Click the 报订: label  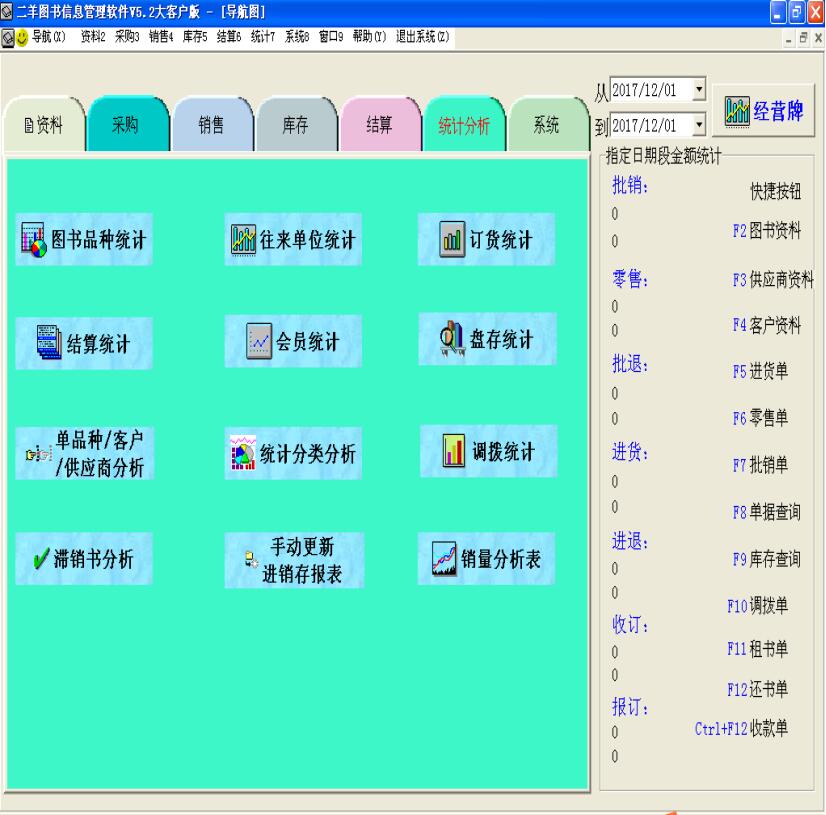630,706
